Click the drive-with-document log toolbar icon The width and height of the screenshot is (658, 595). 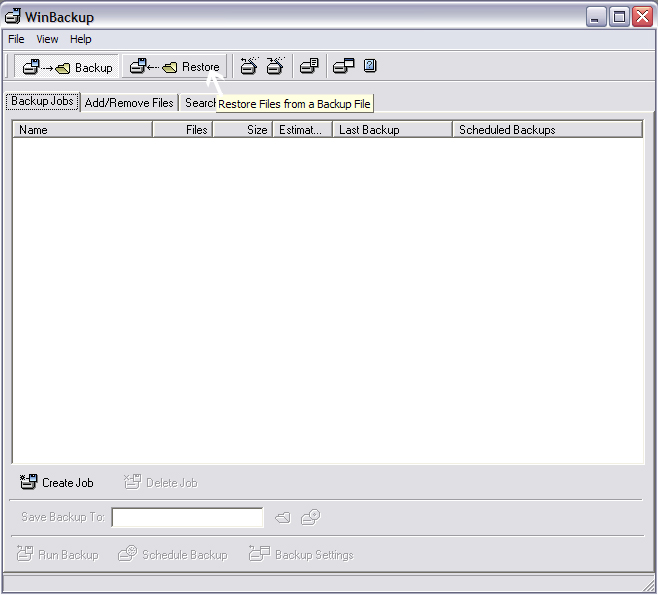click(309, 66)
